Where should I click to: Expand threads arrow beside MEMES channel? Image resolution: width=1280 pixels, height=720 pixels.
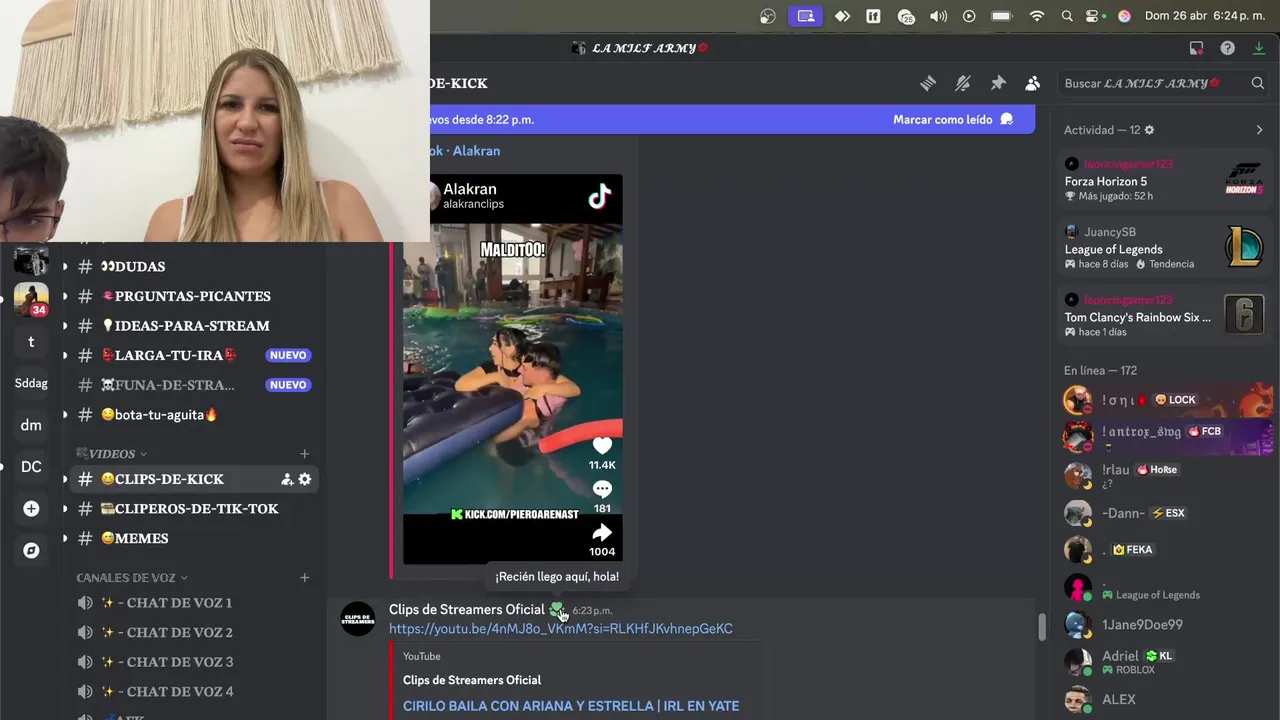point(65,538)
